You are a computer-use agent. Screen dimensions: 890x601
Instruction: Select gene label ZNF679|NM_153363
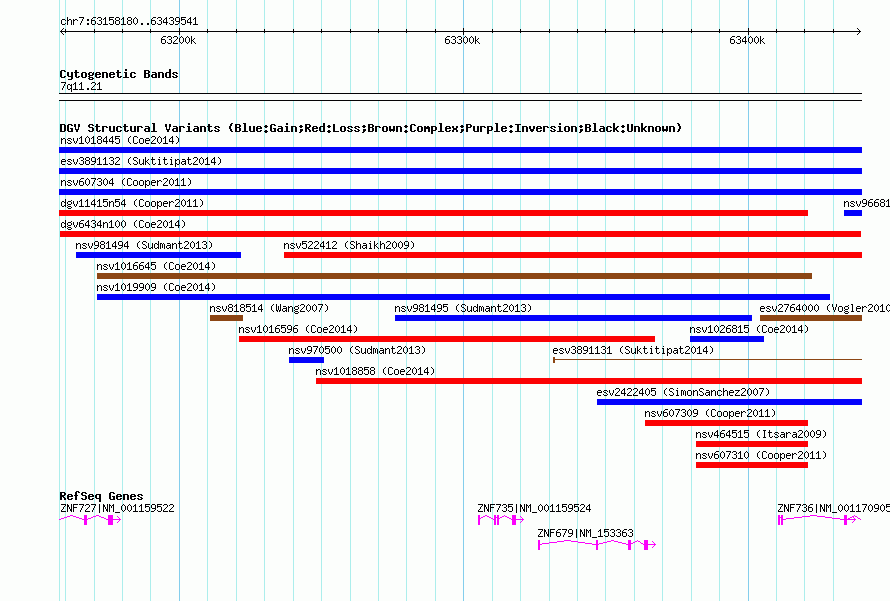[x=585, y=533]
